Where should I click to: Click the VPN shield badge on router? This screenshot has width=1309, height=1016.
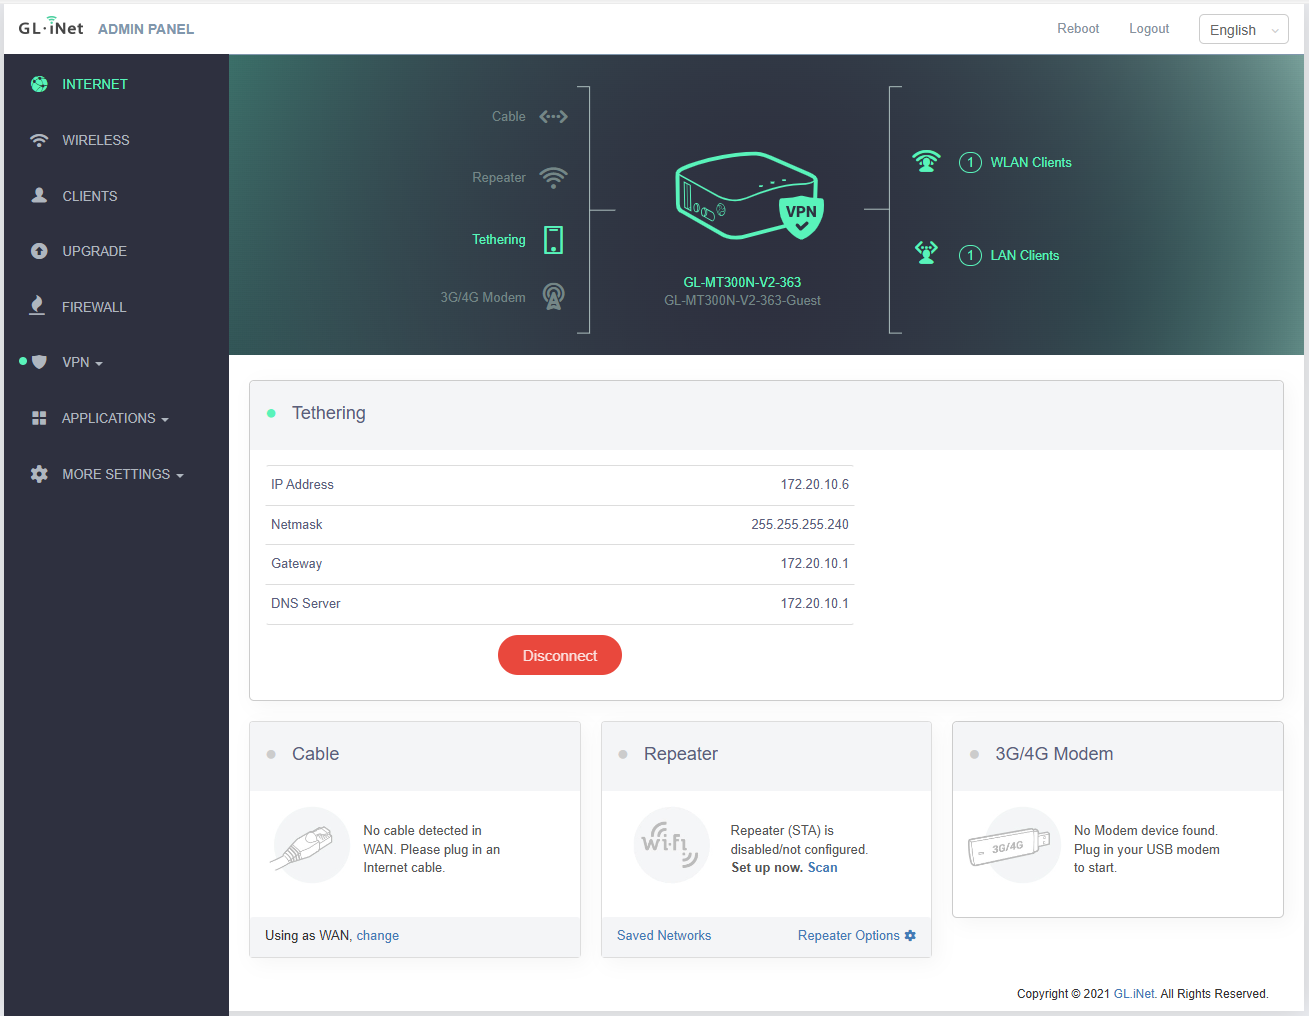point(801,216)
